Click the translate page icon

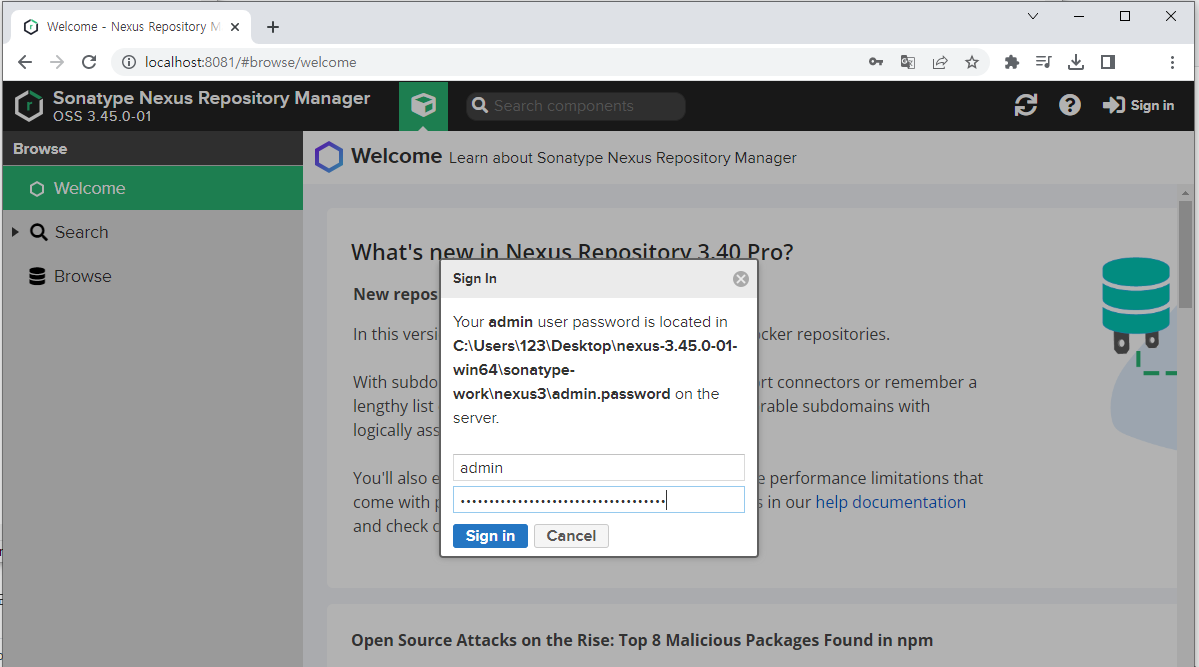[x=908, y=62]
